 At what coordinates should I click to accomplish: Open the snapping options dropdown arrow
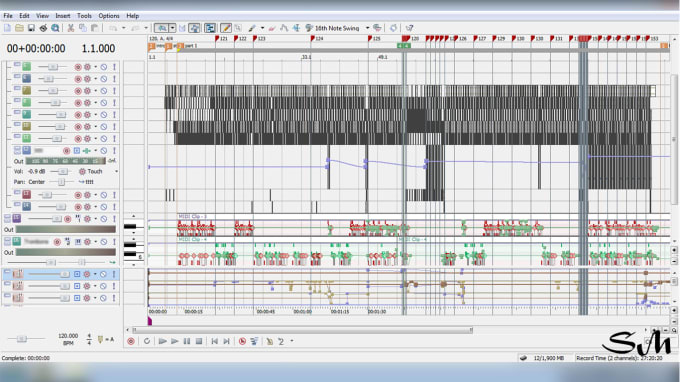(x=172, y=28)
